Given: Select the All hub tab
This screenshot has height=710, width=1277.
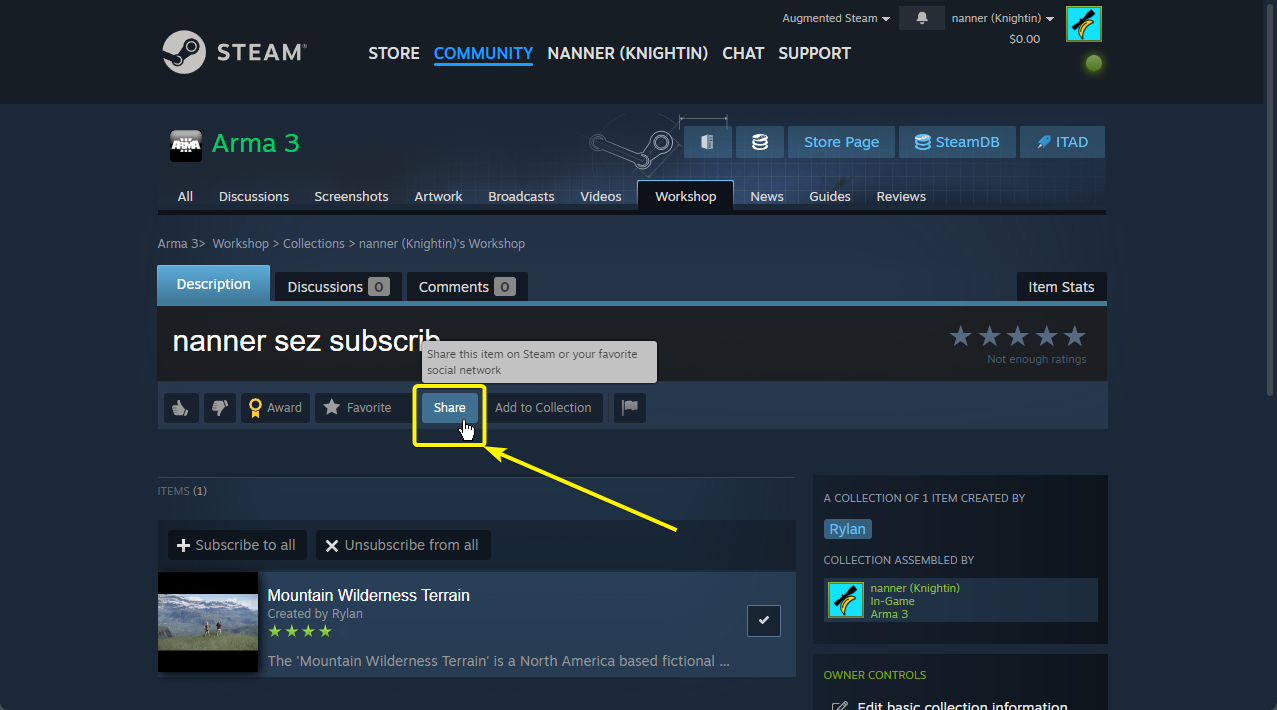Looking at the screenshot, I should tap(185, 196).
